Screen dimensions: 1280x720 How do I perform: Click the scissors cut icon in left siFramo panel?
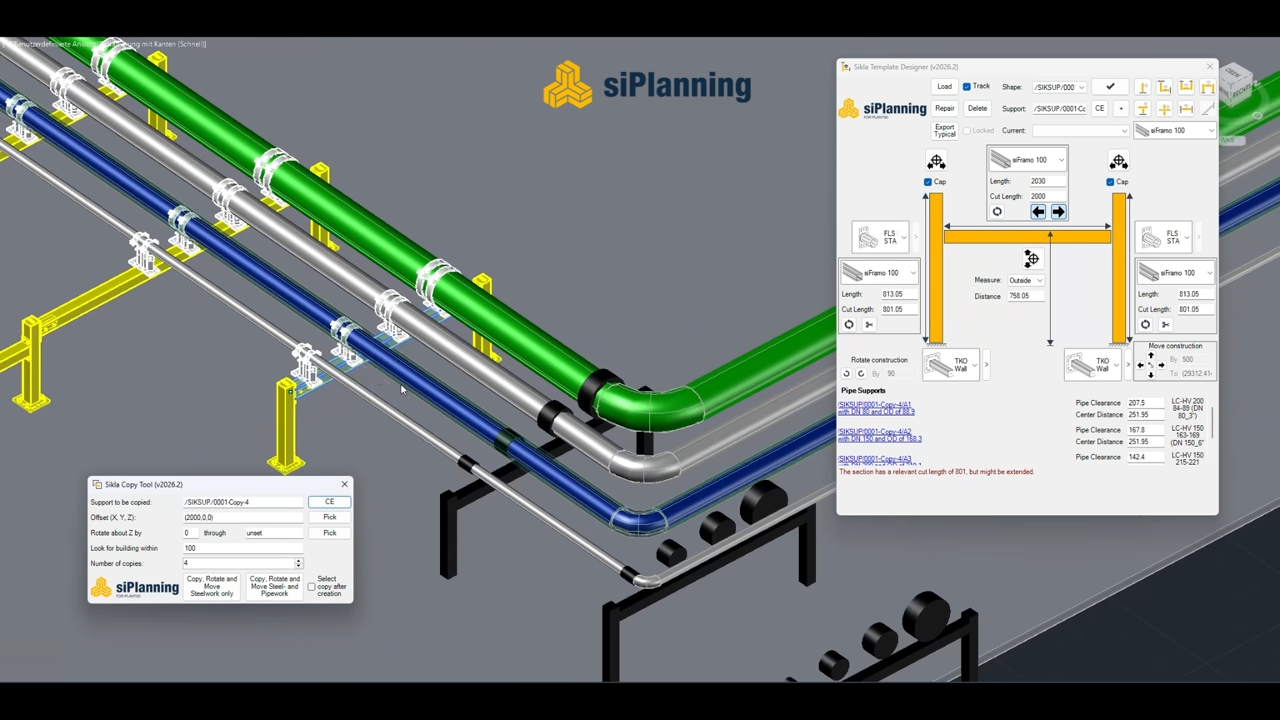click(x=868, y=325)
